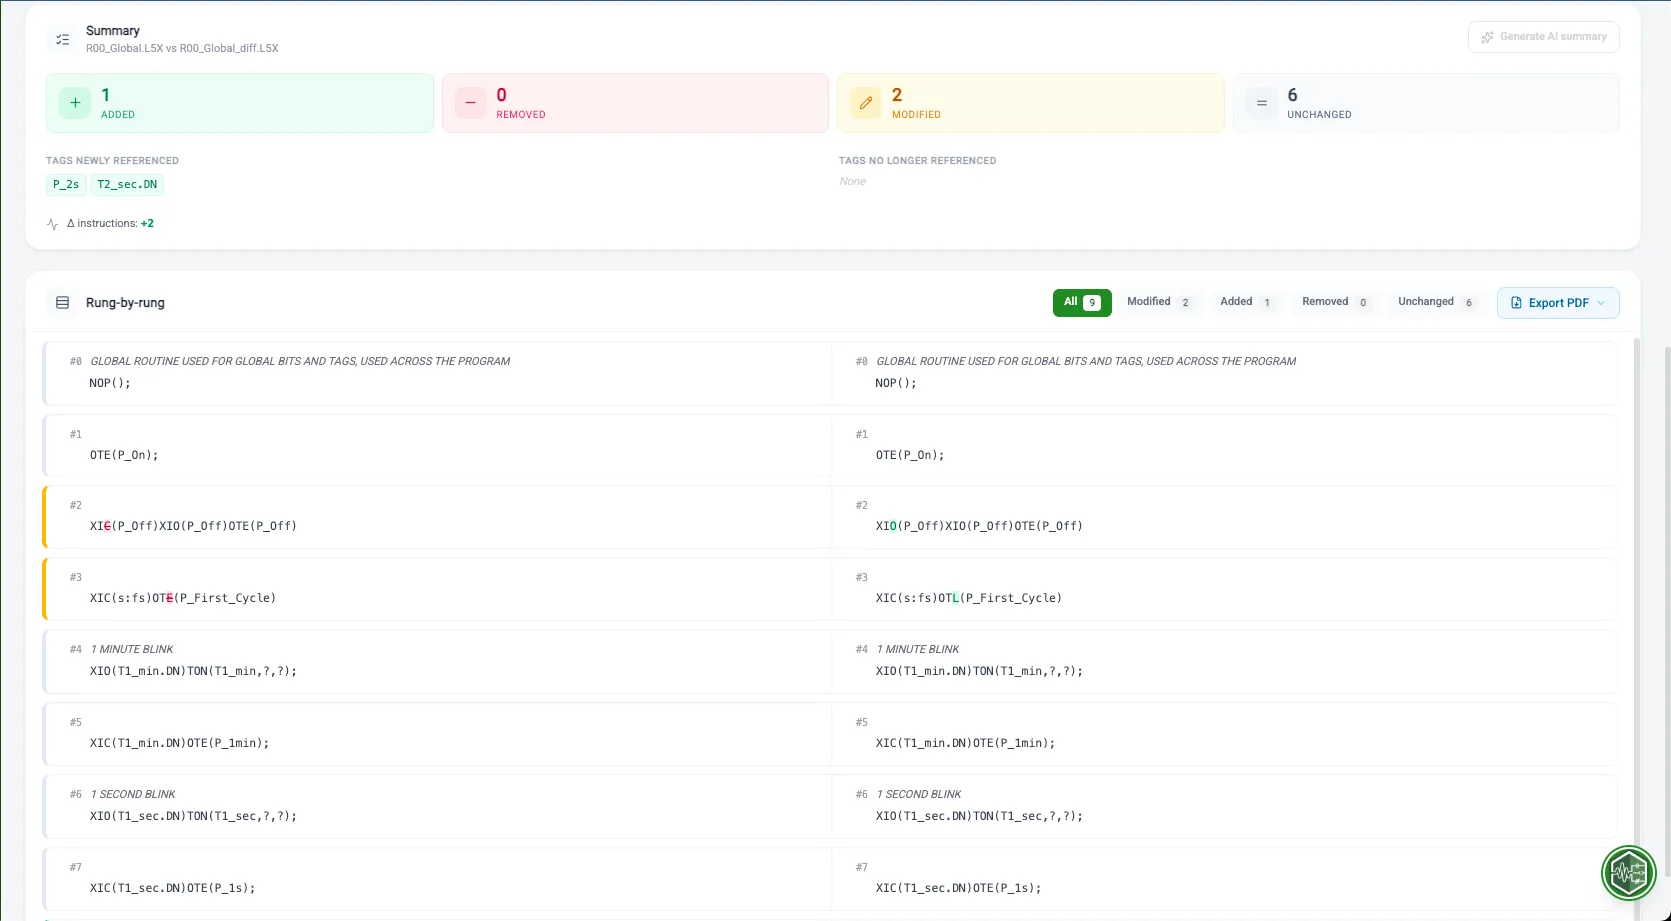Click right rung #7 XIC(T1_sec.DN)OTE(P_1s); code

coord(959,888)
